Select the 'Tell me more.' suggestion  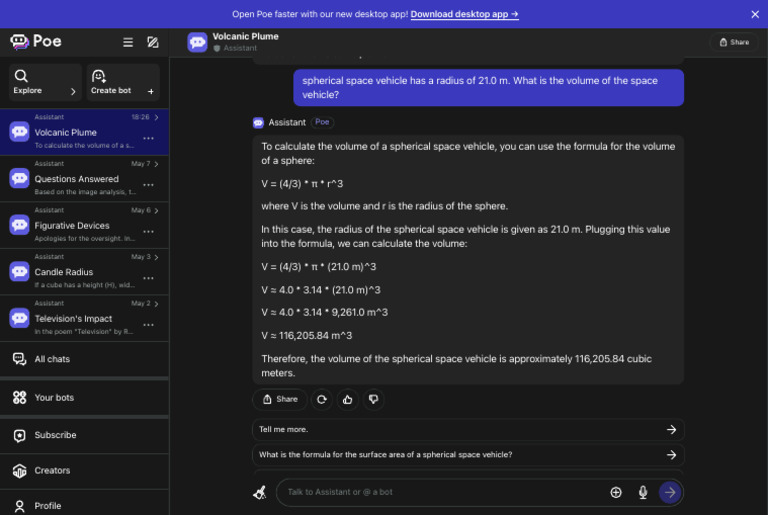point(468,429)
